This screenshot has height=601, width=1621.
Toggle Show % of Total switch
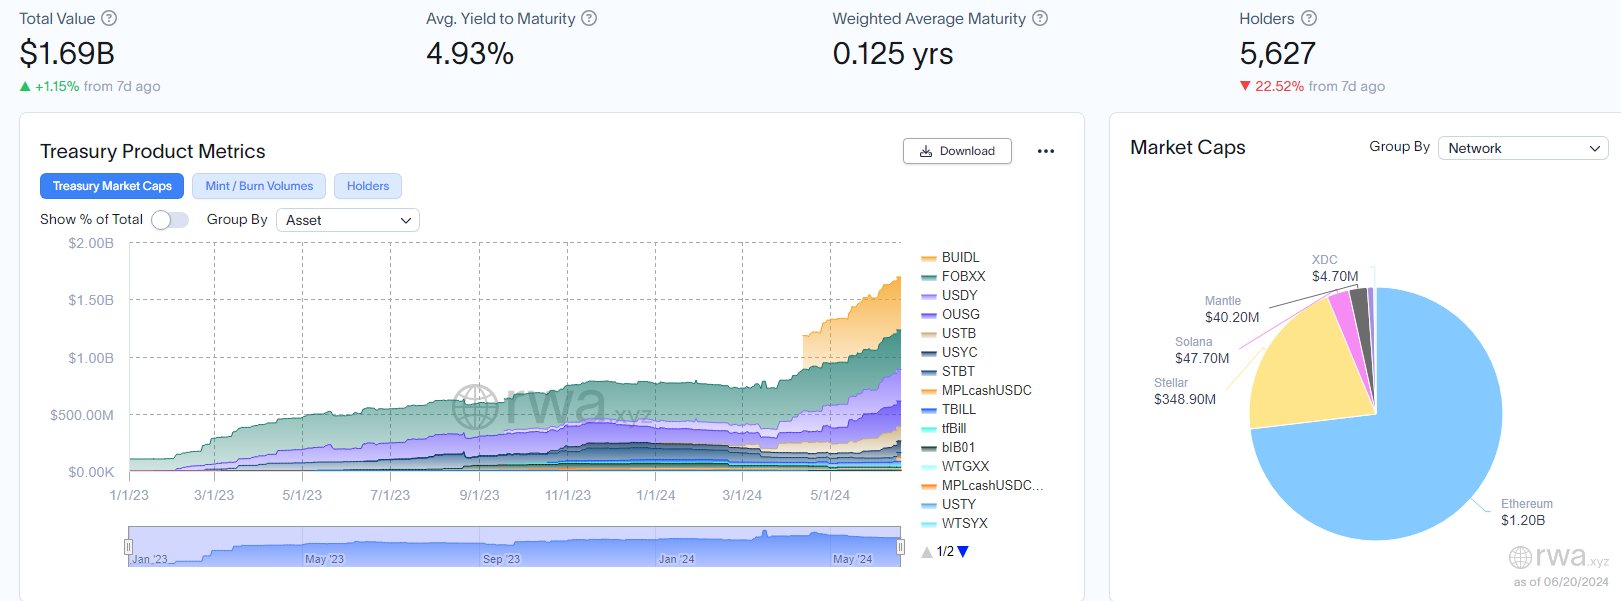pyautogui.click(x=170, y=220)
